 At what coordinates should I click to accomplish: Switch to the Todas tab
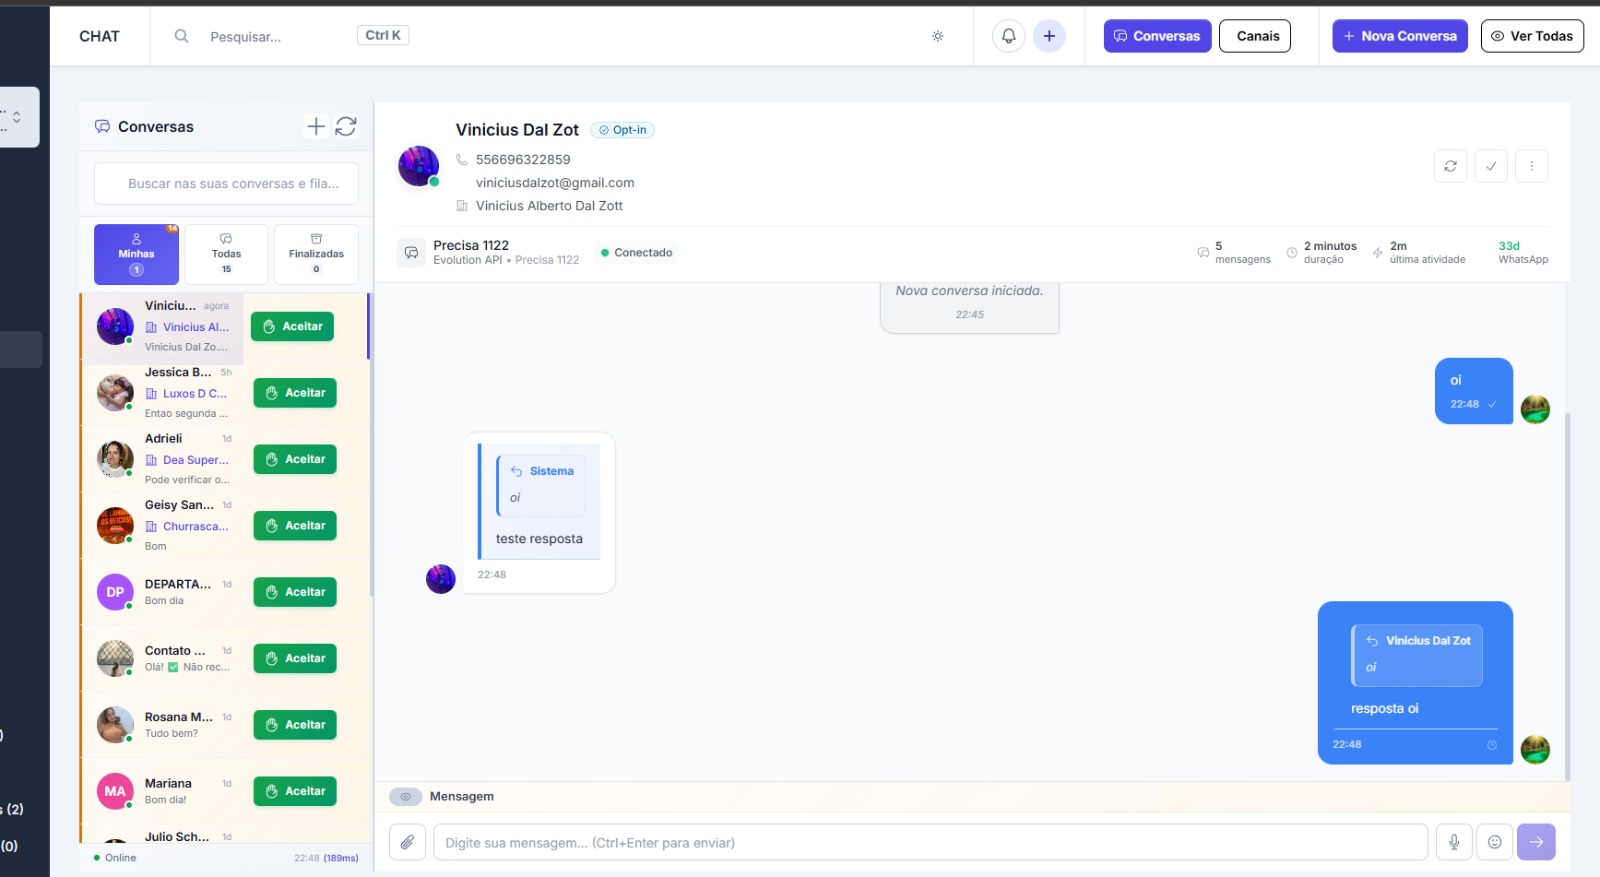point(226,254)
